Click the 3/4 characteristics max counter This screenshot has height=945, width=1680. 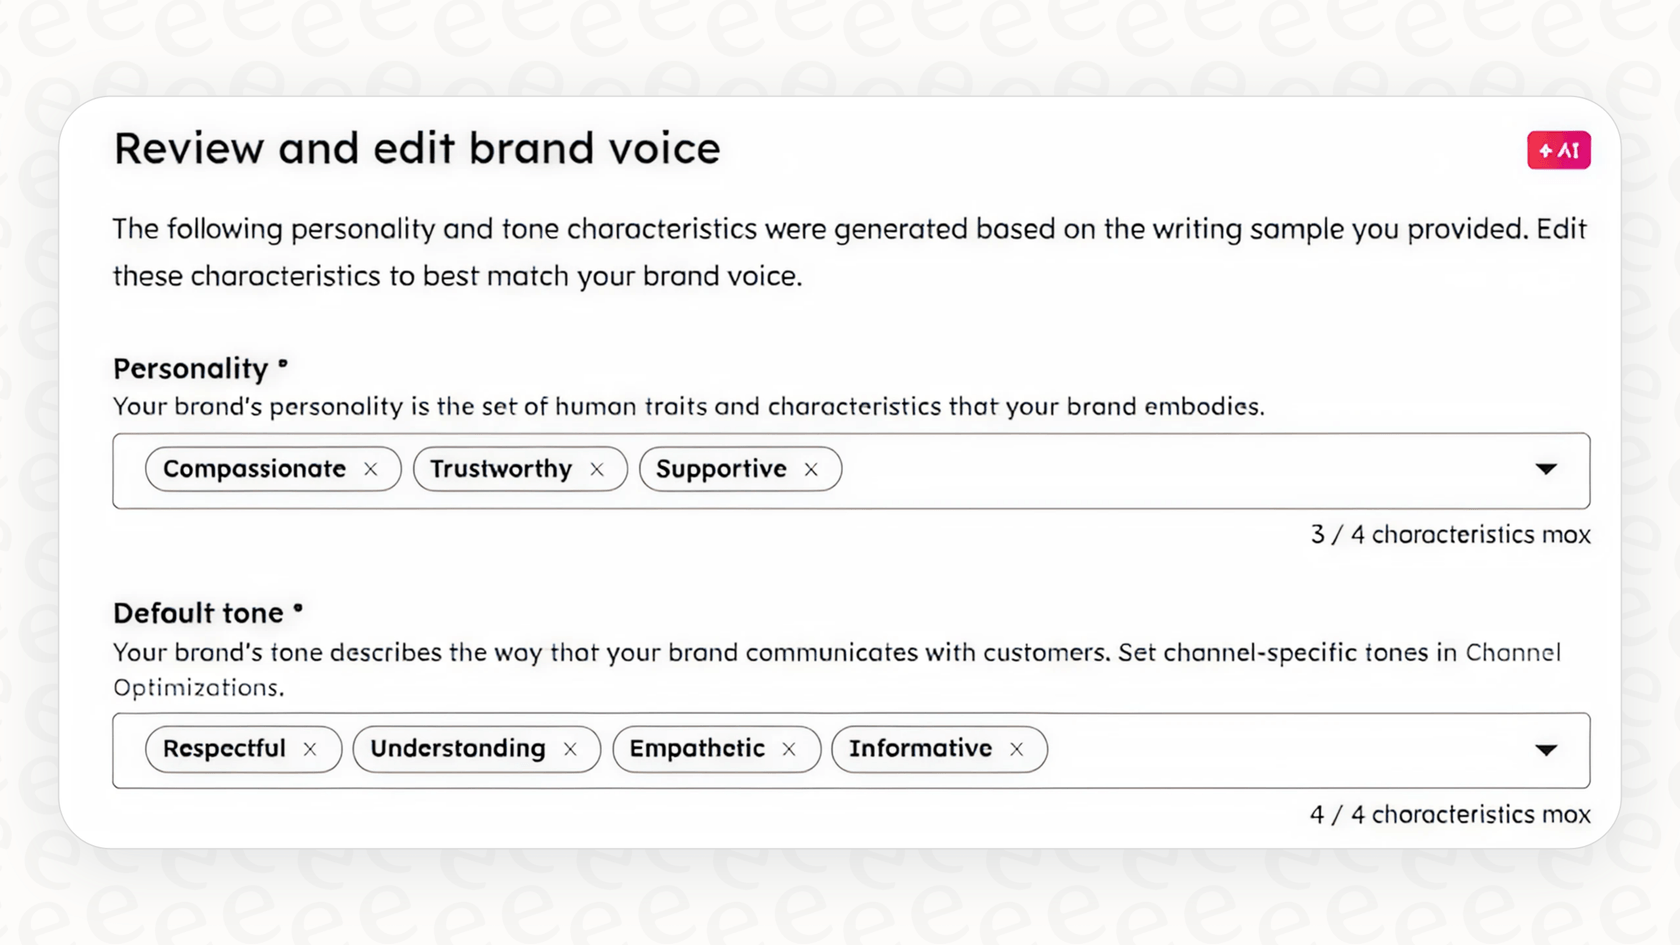1449,534
